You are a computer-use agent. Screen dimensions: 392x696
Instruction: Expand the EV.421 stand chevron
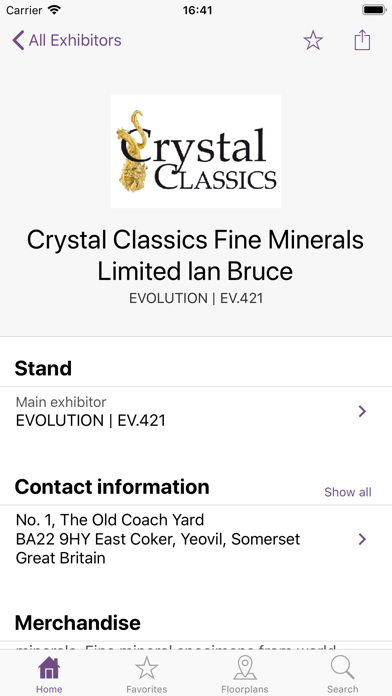362,411
